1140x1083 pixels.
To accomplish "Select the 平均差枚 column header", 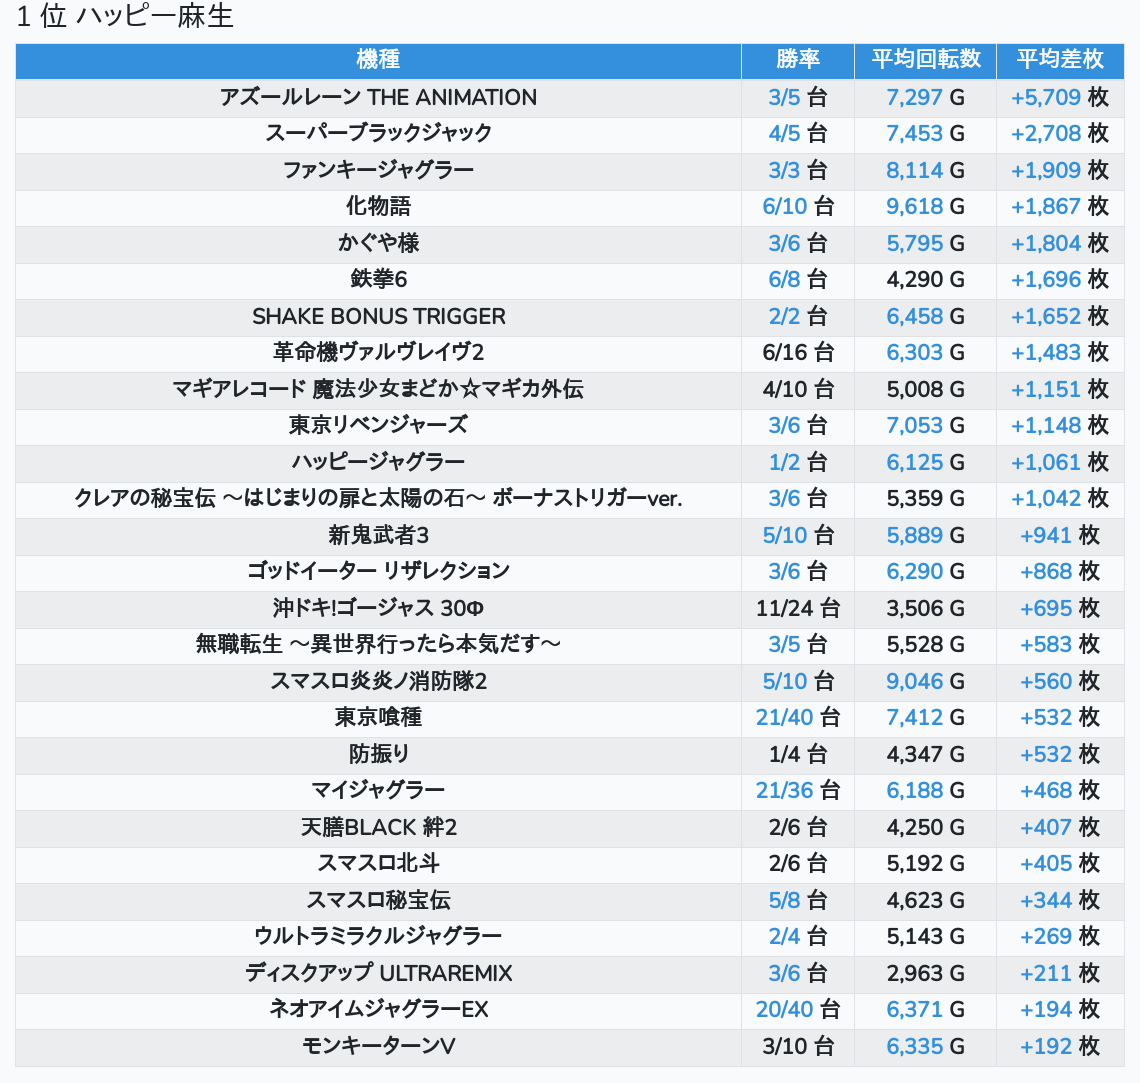I will pos(1059,60).
